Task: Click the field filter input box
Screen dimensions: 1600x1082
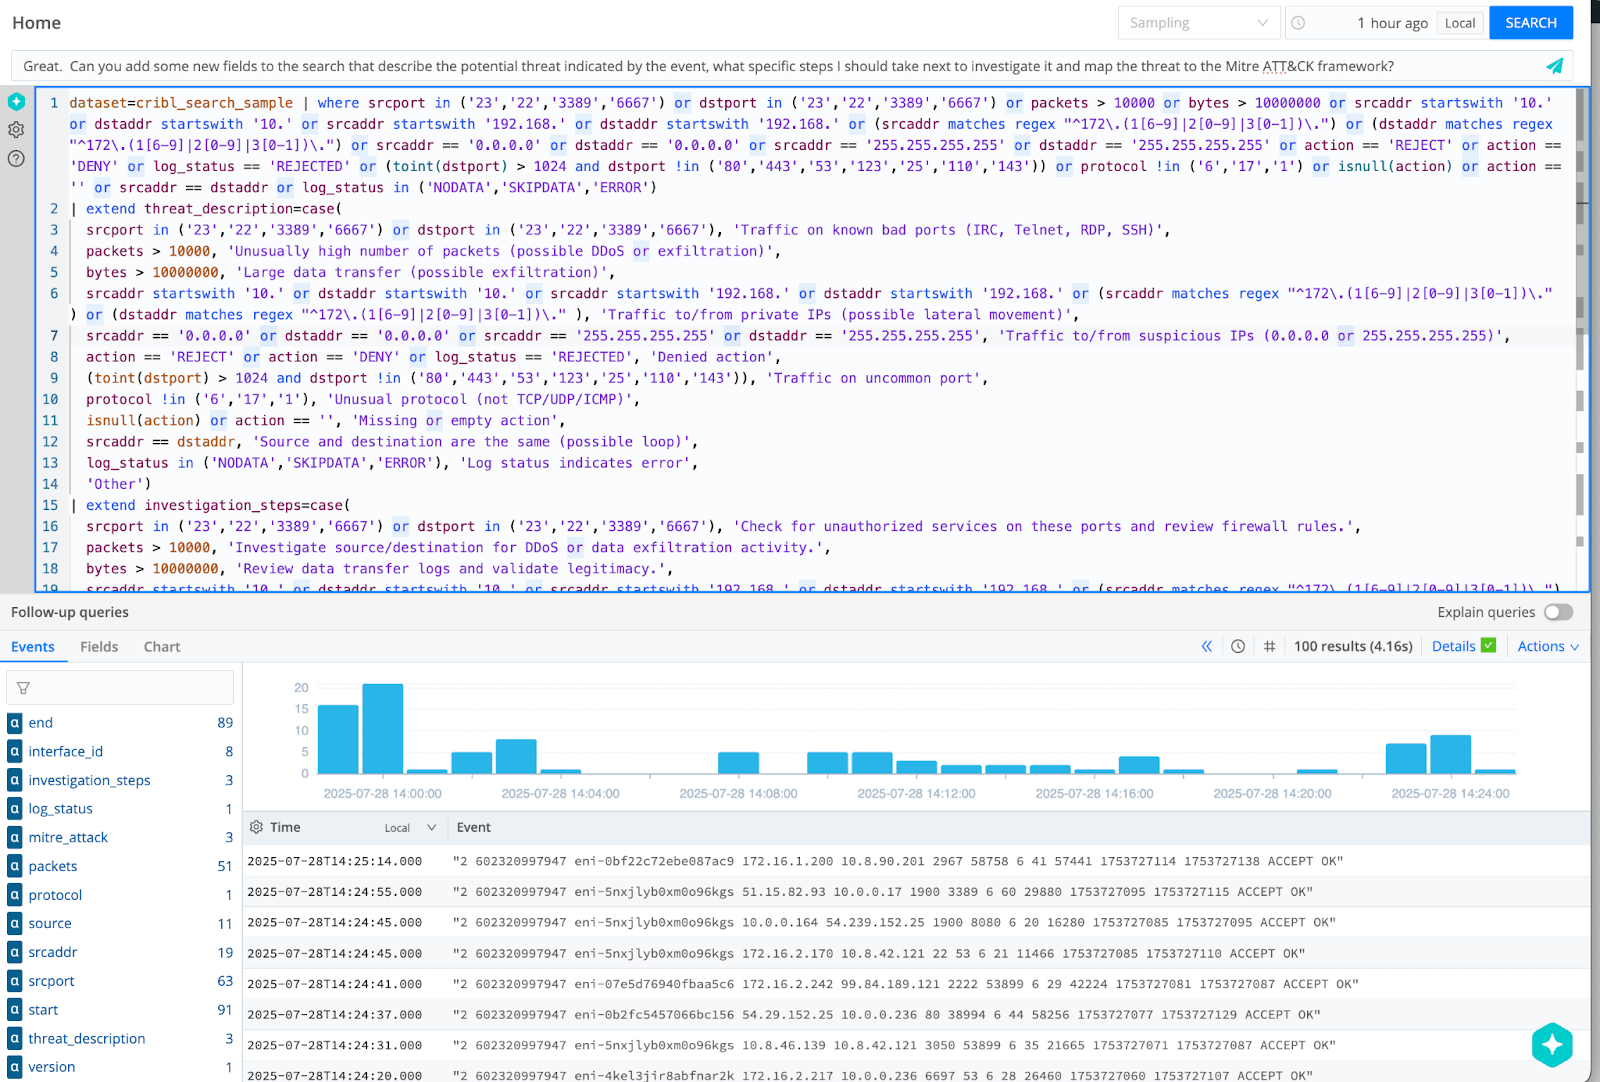Action: [120, 688]
